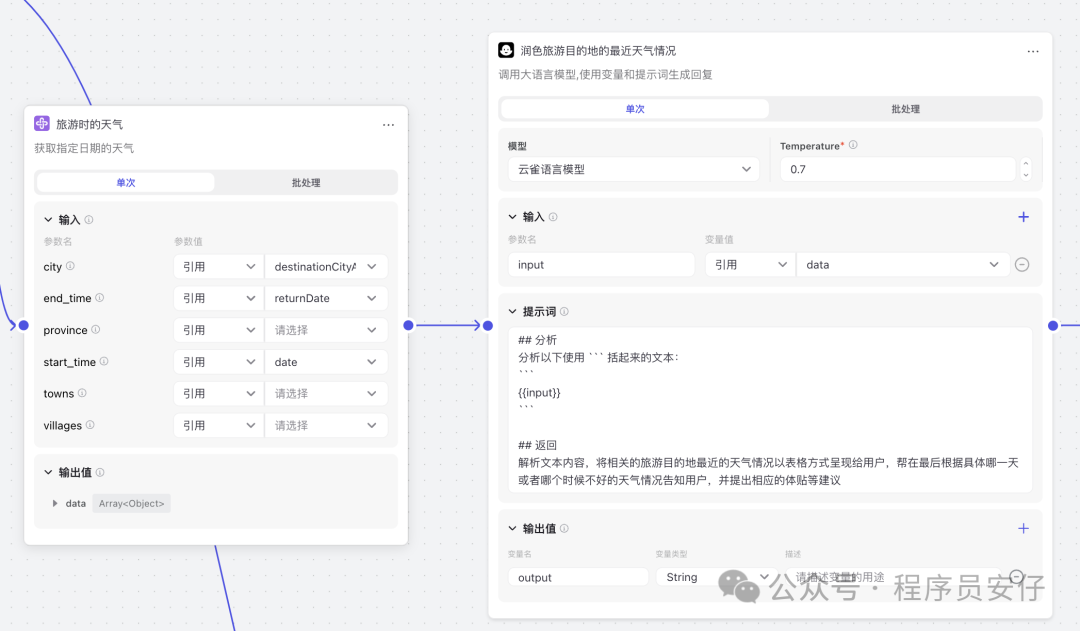Click the purple plugin icon of 旅游时的天气
This screenshot has width=1080, height=631.
click(x=42, y=123)
